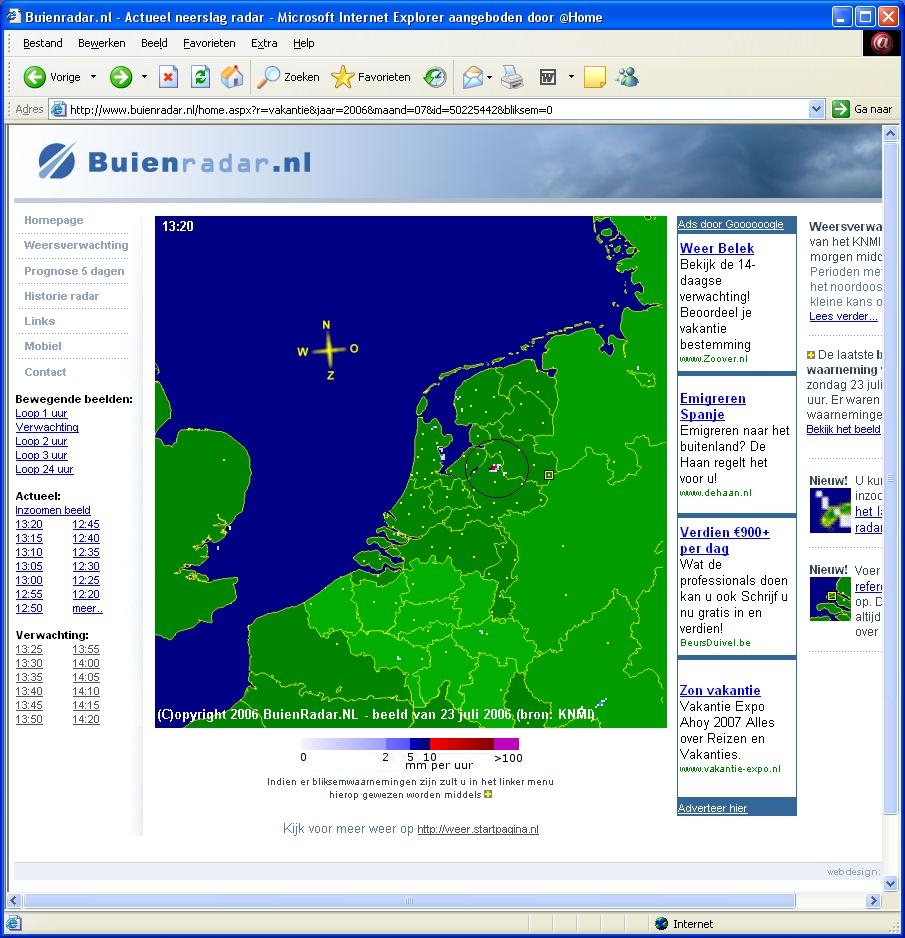Open Historie radar
This screenshot has height=938, width=905.
point(62,296)
